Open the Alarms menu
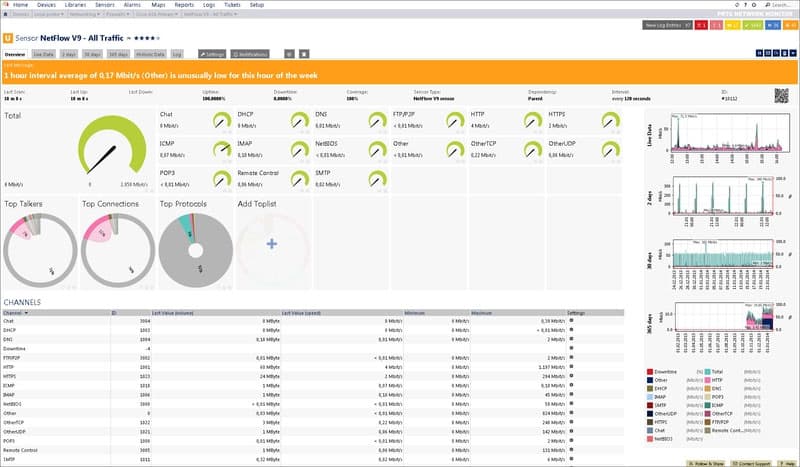Screen dimensions: 800x467 (x=132, y=5)
